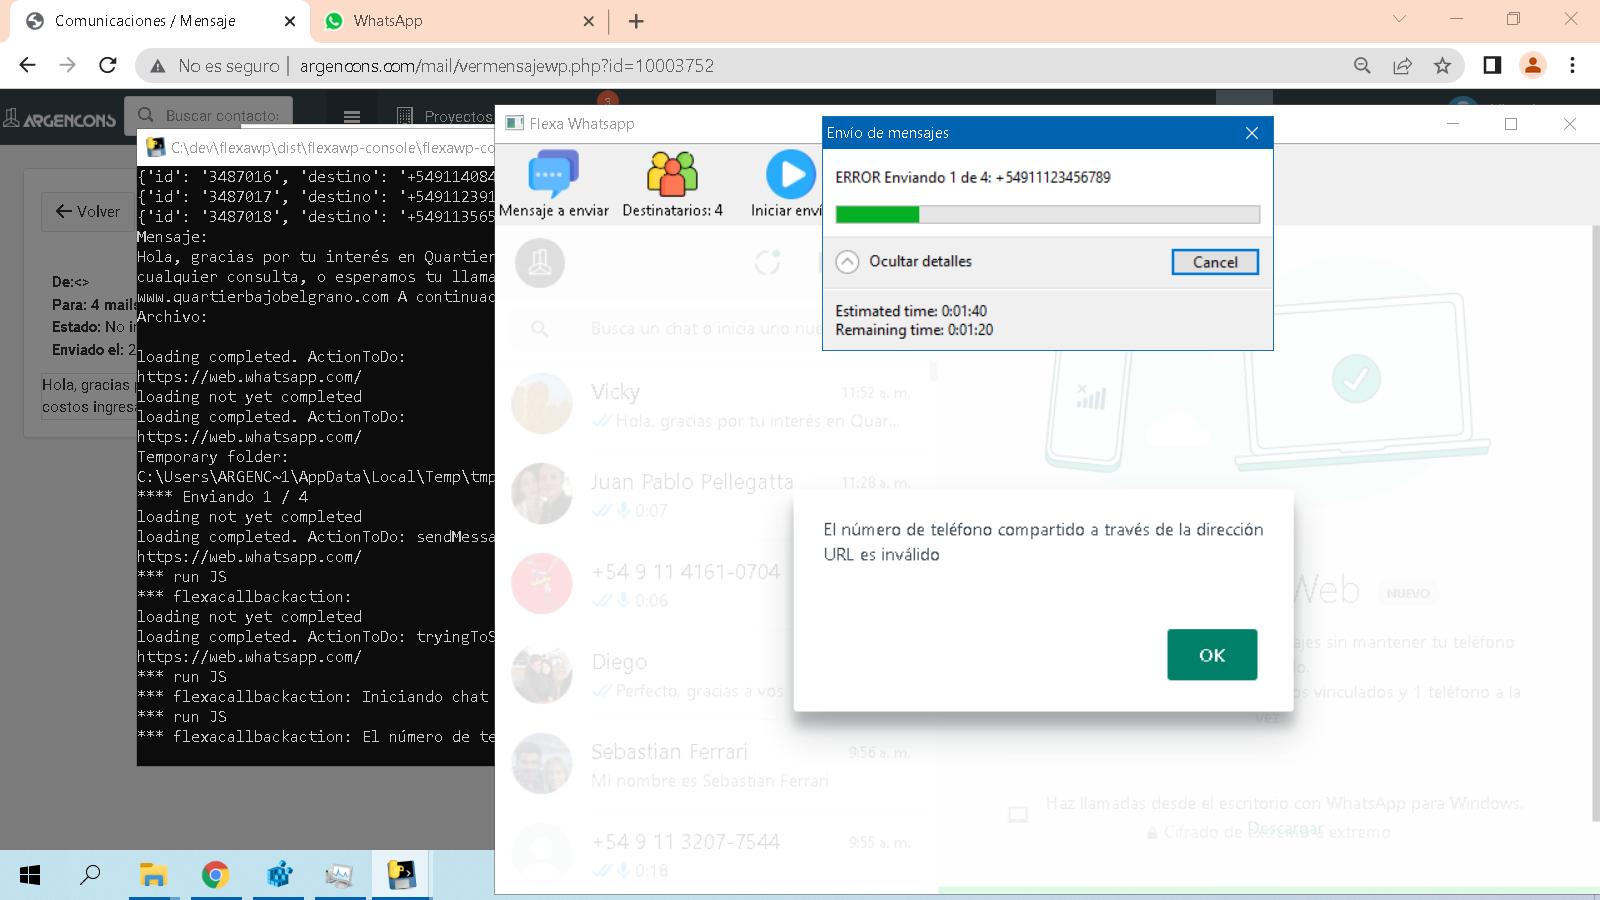Reload the page
This screenshot has width=1600, height=900.
click(108, 65)
